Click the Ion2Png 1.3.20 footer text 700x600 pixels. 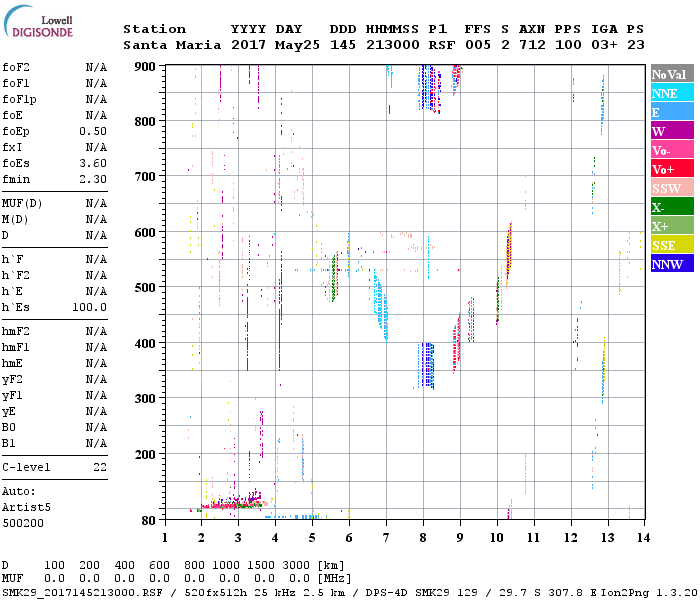[x=649, y=592]
